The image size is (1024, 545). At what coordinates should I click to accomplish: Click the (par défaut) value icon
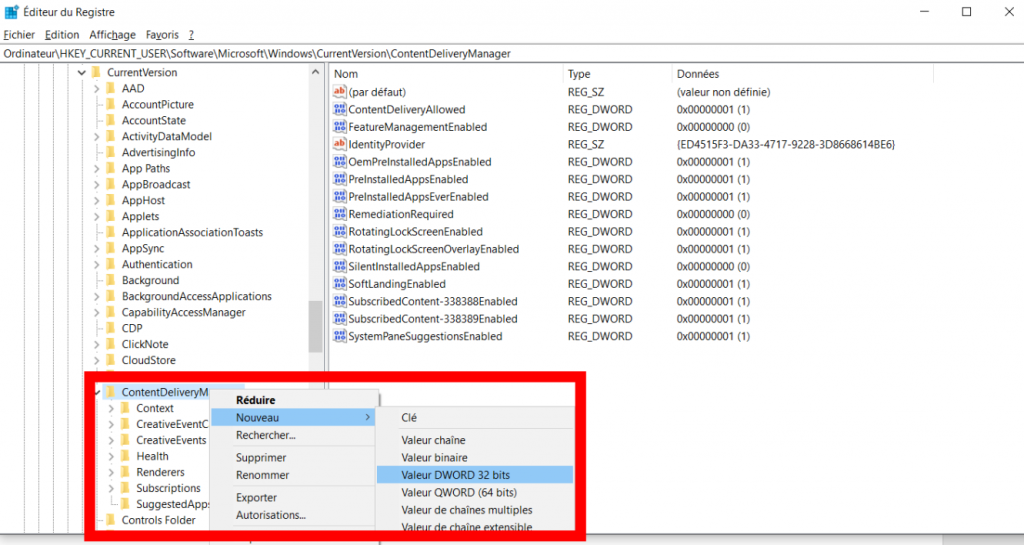pos(339,92)
